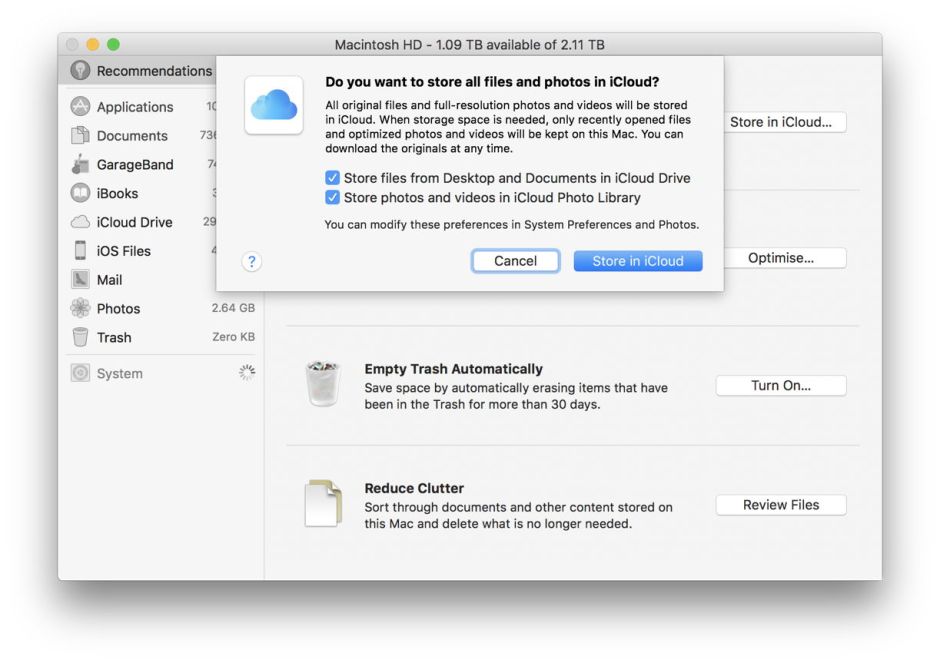Uncheck Store files from Desktop and Documents
The height and width of the screenshot is (663, 940).
coord(333,178)
